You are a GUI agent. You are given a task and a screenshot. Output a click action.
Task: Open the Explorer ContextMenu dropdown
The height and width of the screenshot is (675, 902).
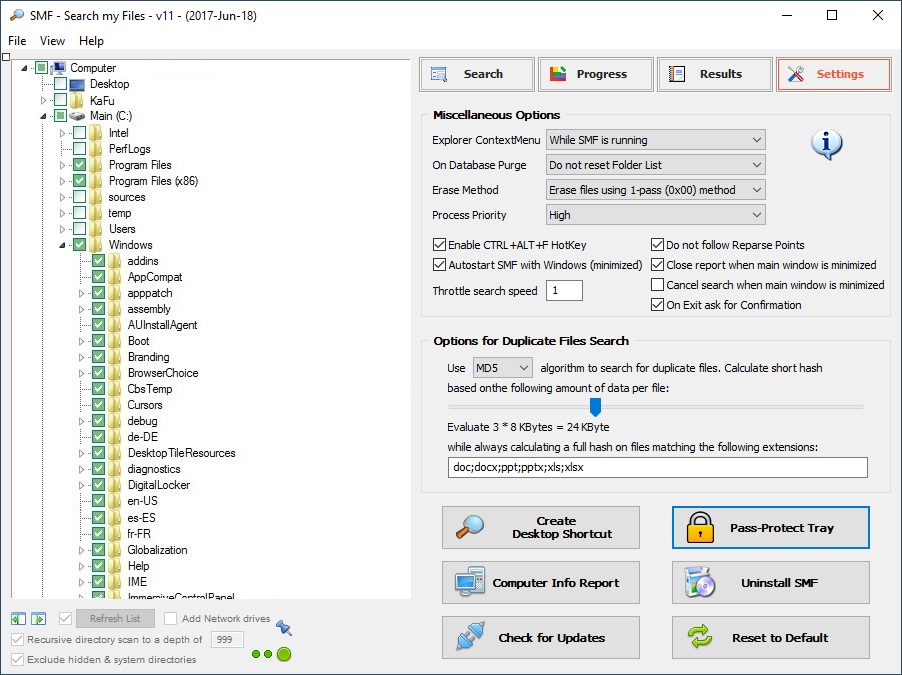point(656,140)
